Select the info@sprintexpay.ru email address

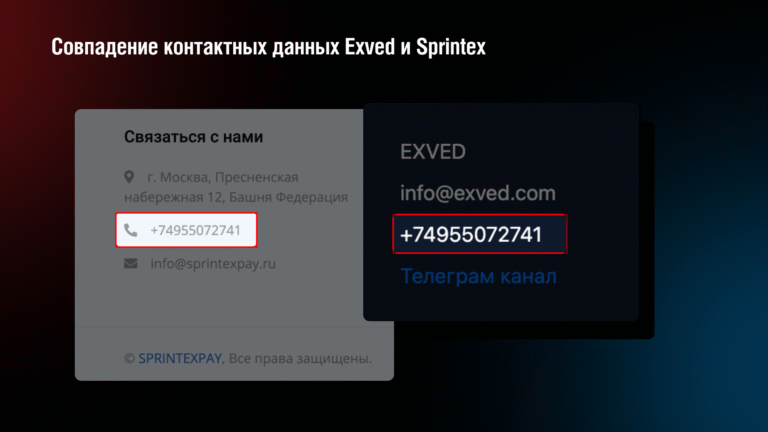(213, 264)
